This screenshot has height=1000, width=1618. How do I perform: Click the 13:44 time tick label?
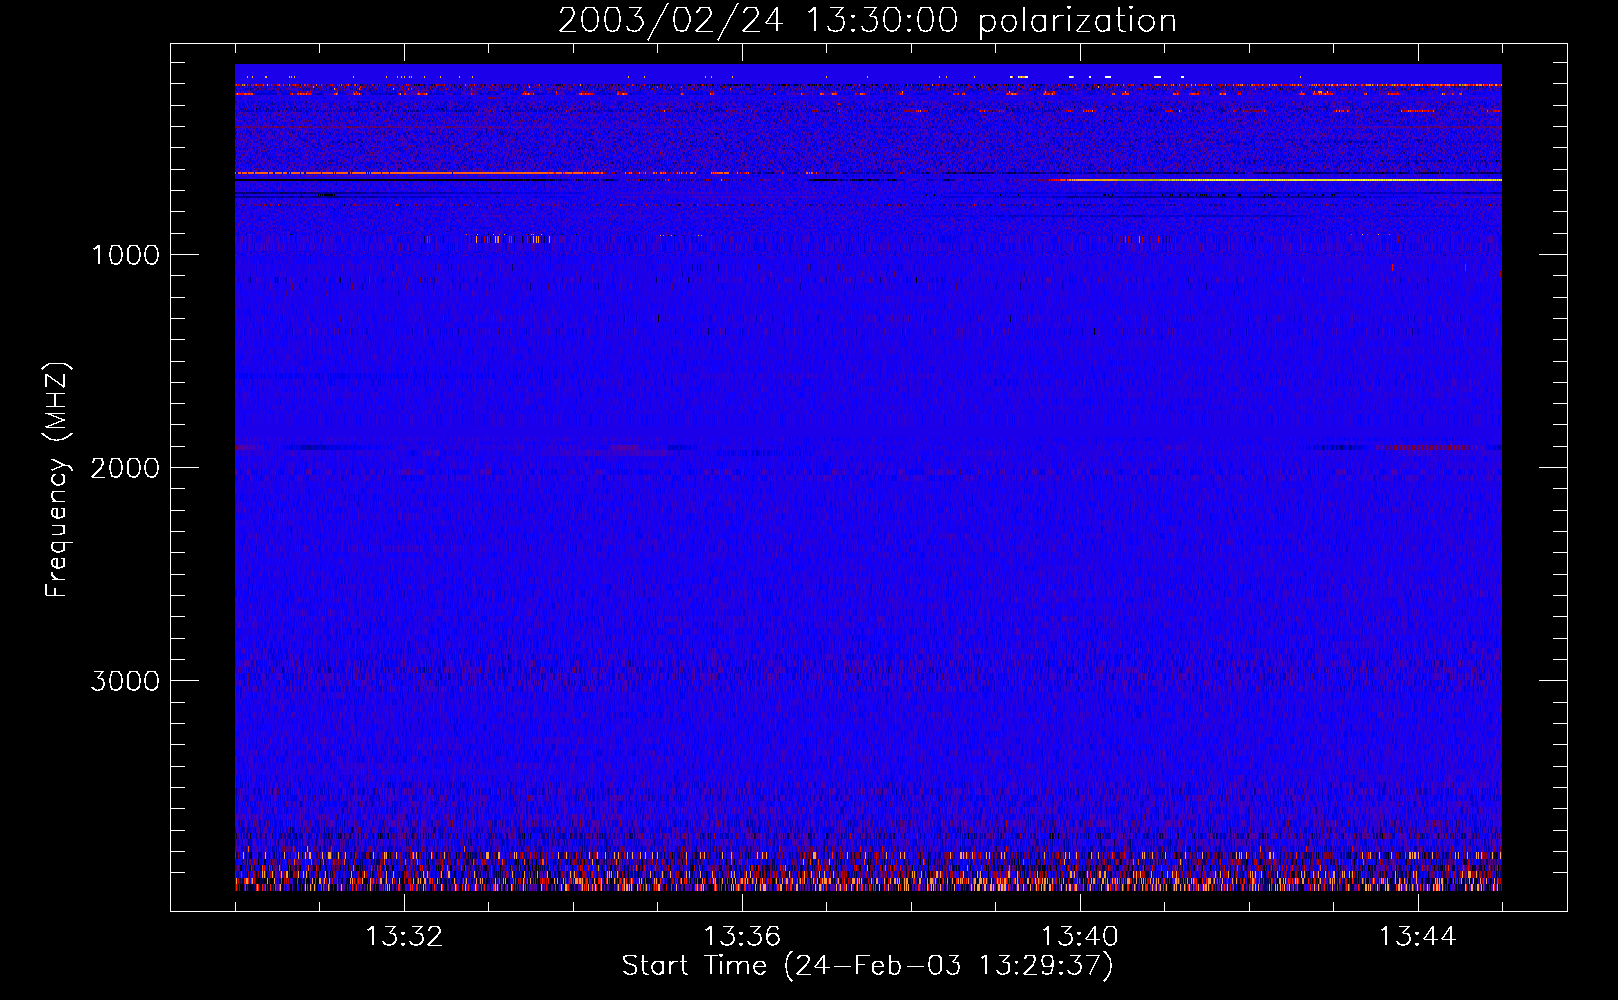[x=1417, y=937]
